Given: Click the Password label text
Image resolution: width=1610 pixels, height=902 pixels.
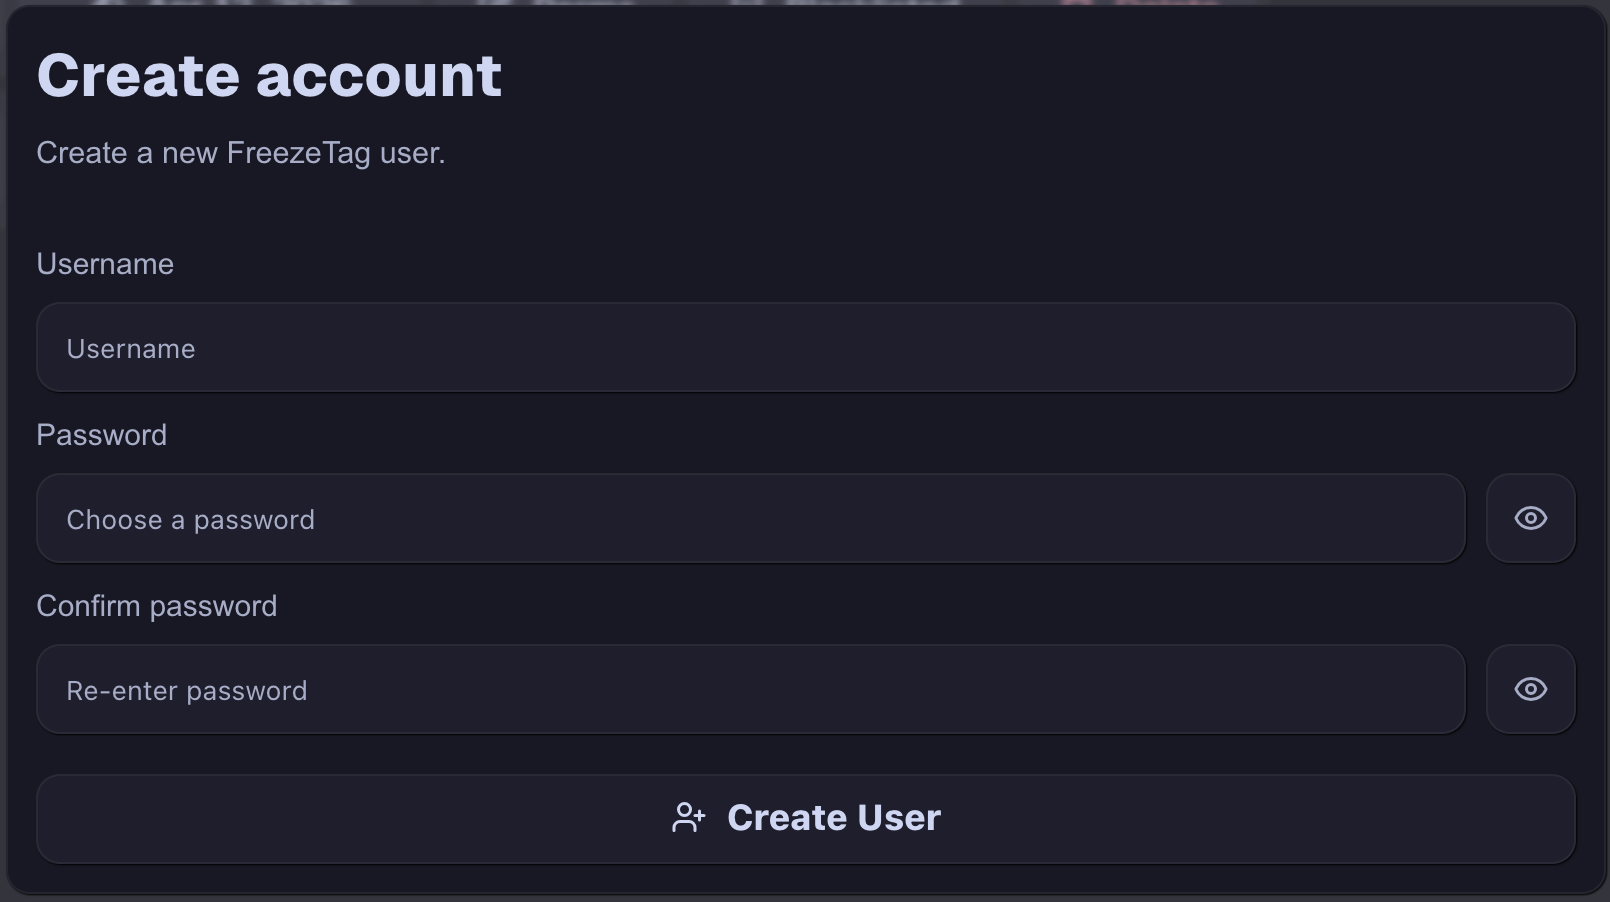Looking at the screenshot, I should [100, 434].
